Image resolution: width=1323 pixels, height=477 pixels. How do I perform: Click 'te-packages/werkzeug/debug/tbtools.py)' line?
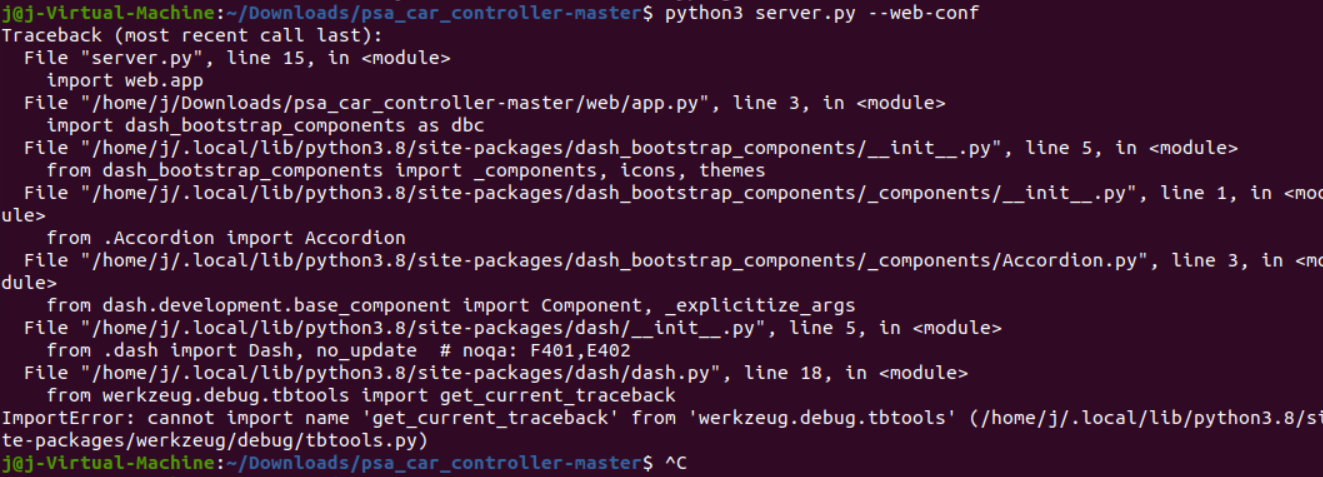[215, 440]
